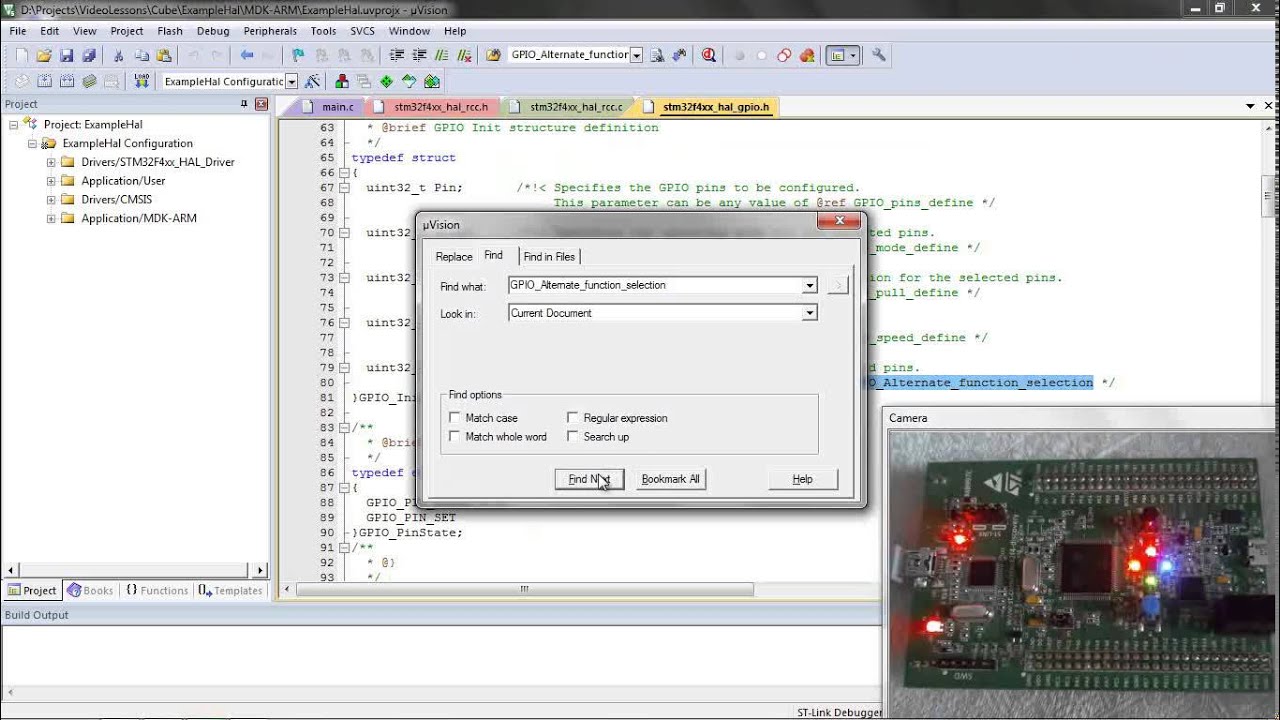The width and height of the screenshot is (1280, 720).
Task: Click the Paste clipboard icon
Action: 163,56
